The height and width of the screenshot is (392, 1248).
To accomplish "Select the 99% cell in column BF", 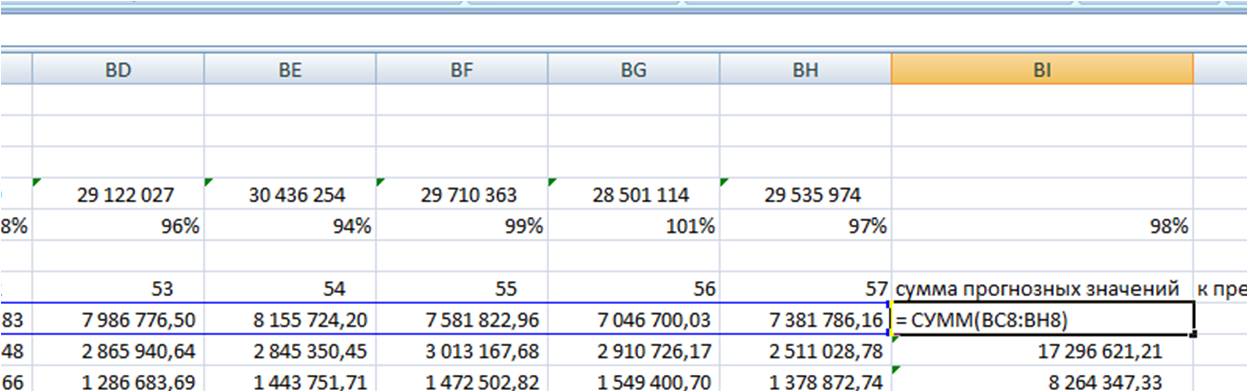I will click(x=462, y=226).
